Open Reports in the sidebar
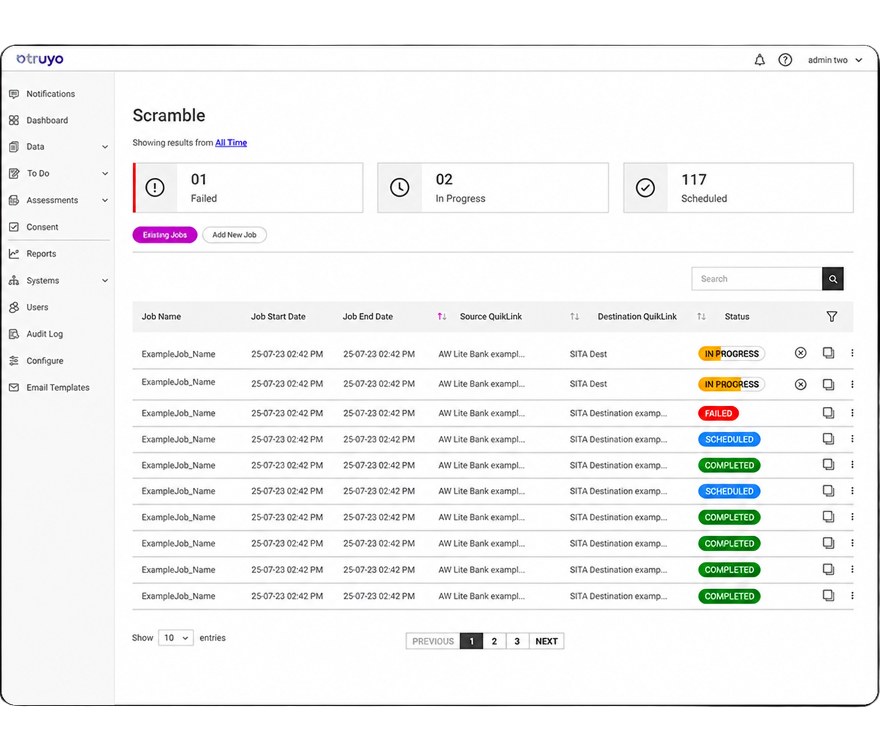880x752 pixels. [41, 254]
